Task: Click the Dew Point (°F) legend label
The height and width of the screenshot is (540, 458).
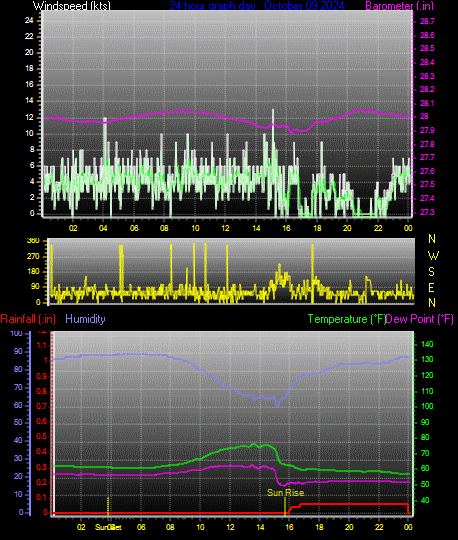Action: (419, 319)
